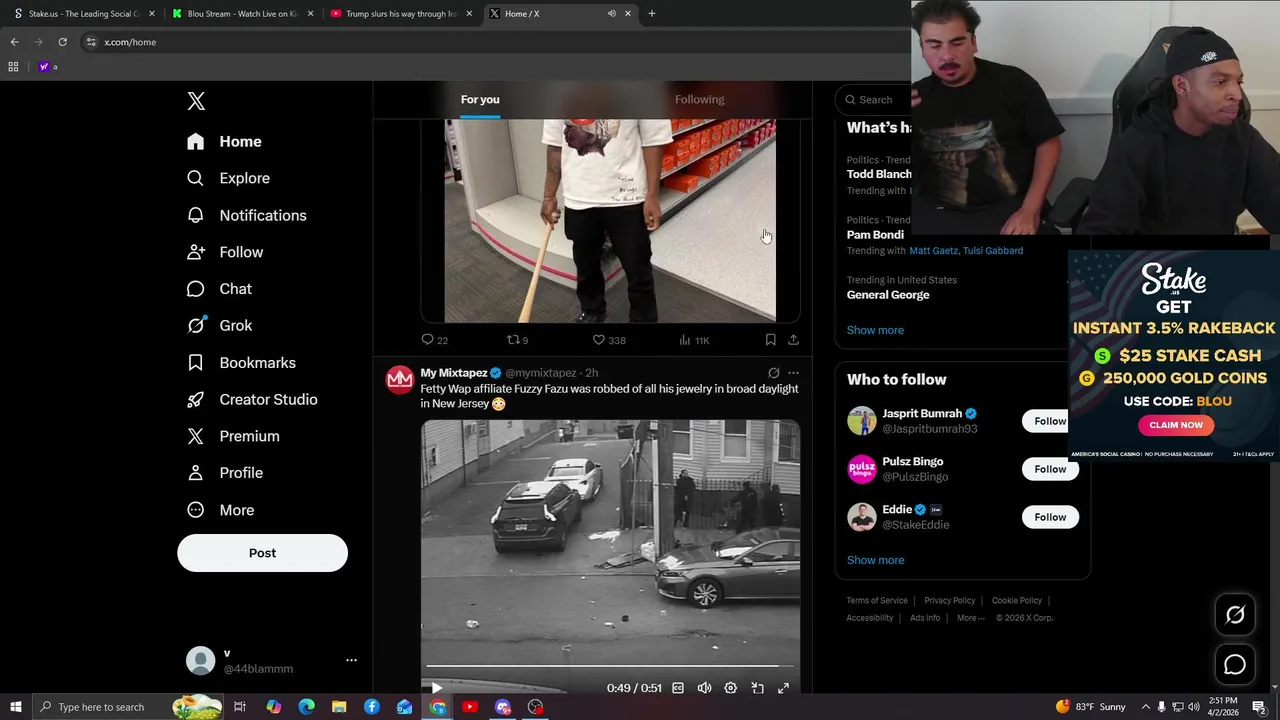Open Windows notification center
This screenshot has height=720, width=1280.
click(x=1259, y=707)
